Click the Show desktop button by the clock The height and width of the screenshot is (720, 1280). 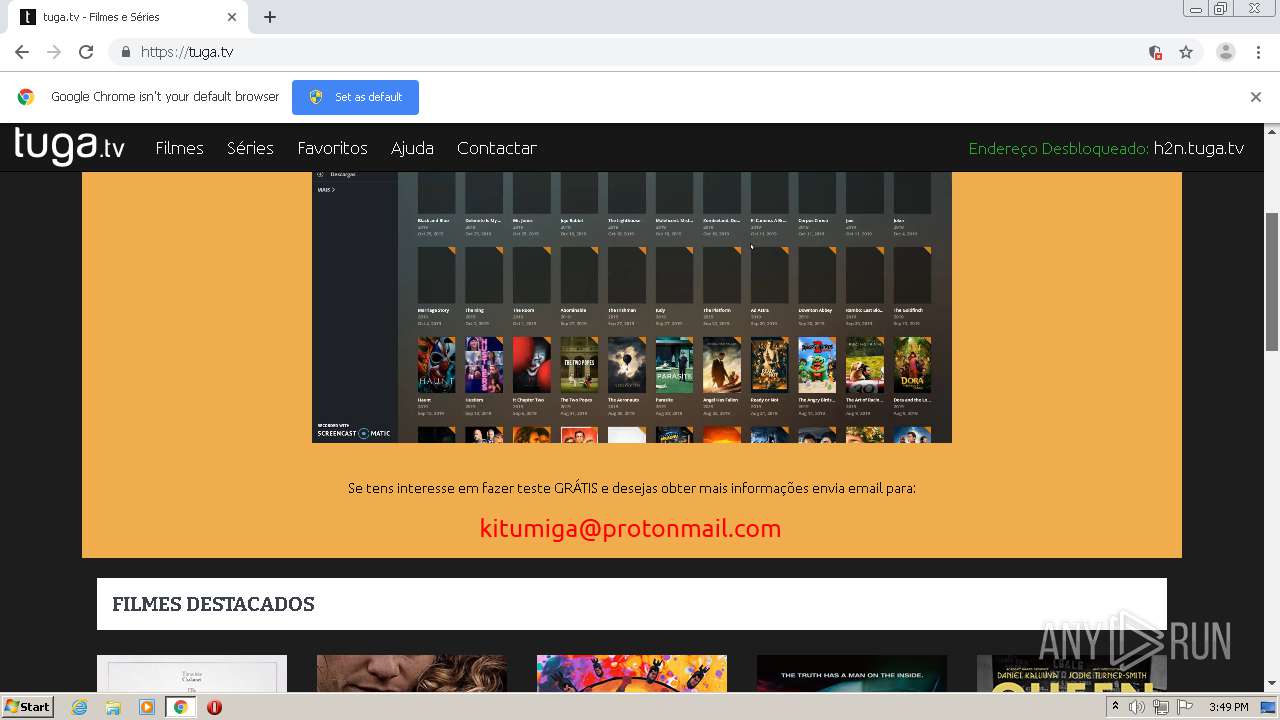1270,707
